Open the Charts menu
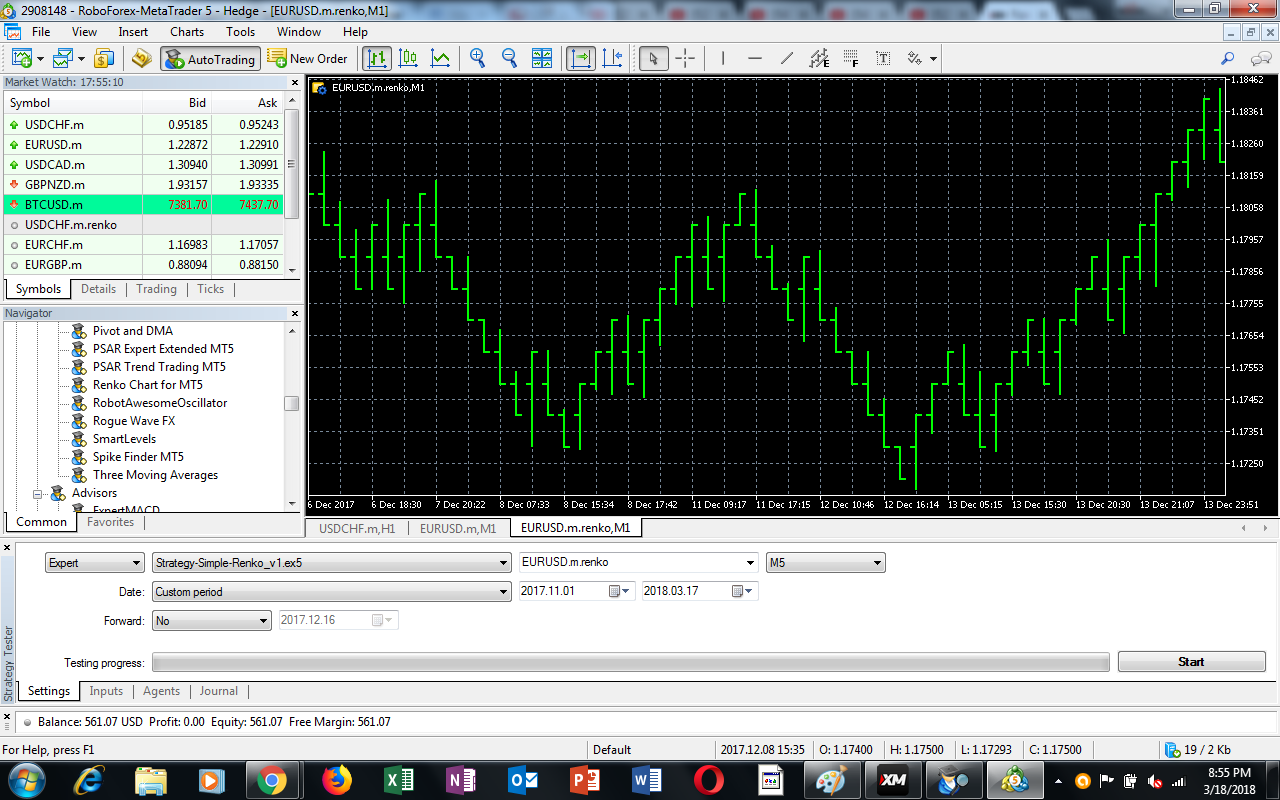Viewport: 1280px width, 800px height. pos(187,32)
